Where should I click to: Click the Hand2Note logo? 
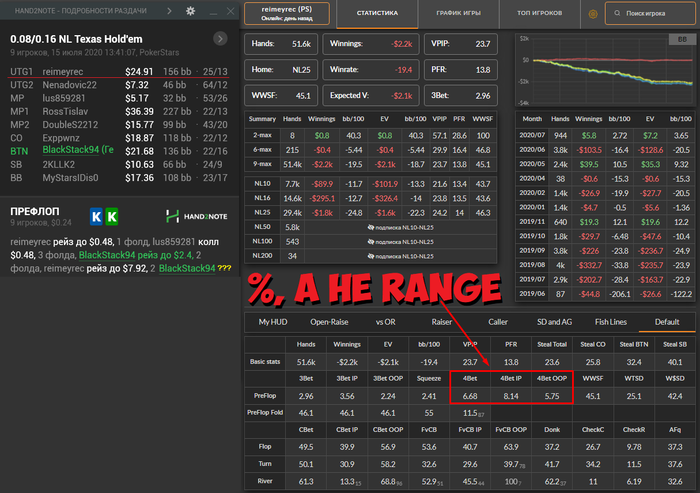tap(196, 217)
